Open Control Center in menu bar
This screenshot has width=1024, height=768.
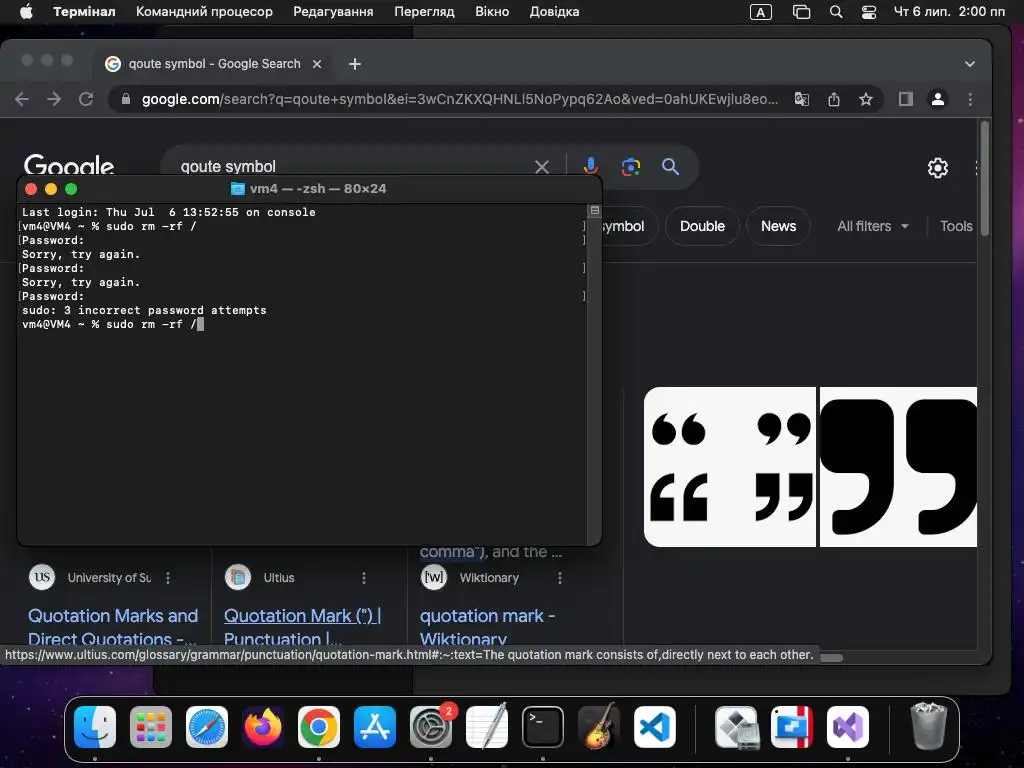[869, 12]
